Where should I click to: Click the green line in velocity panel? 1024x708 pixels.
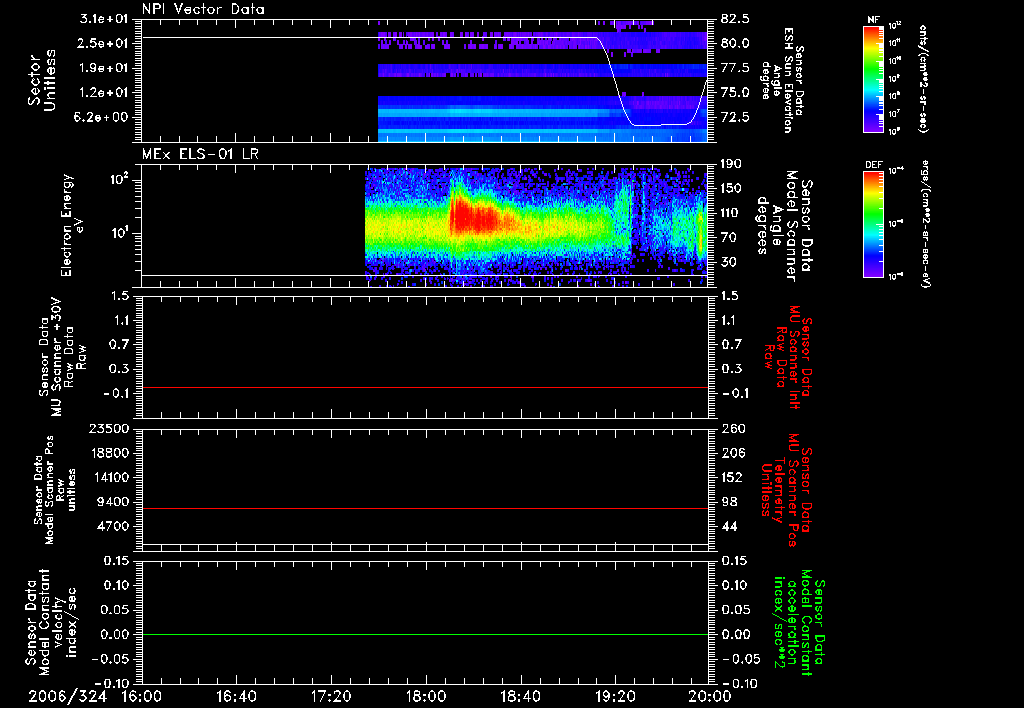(x=424, y=634)
